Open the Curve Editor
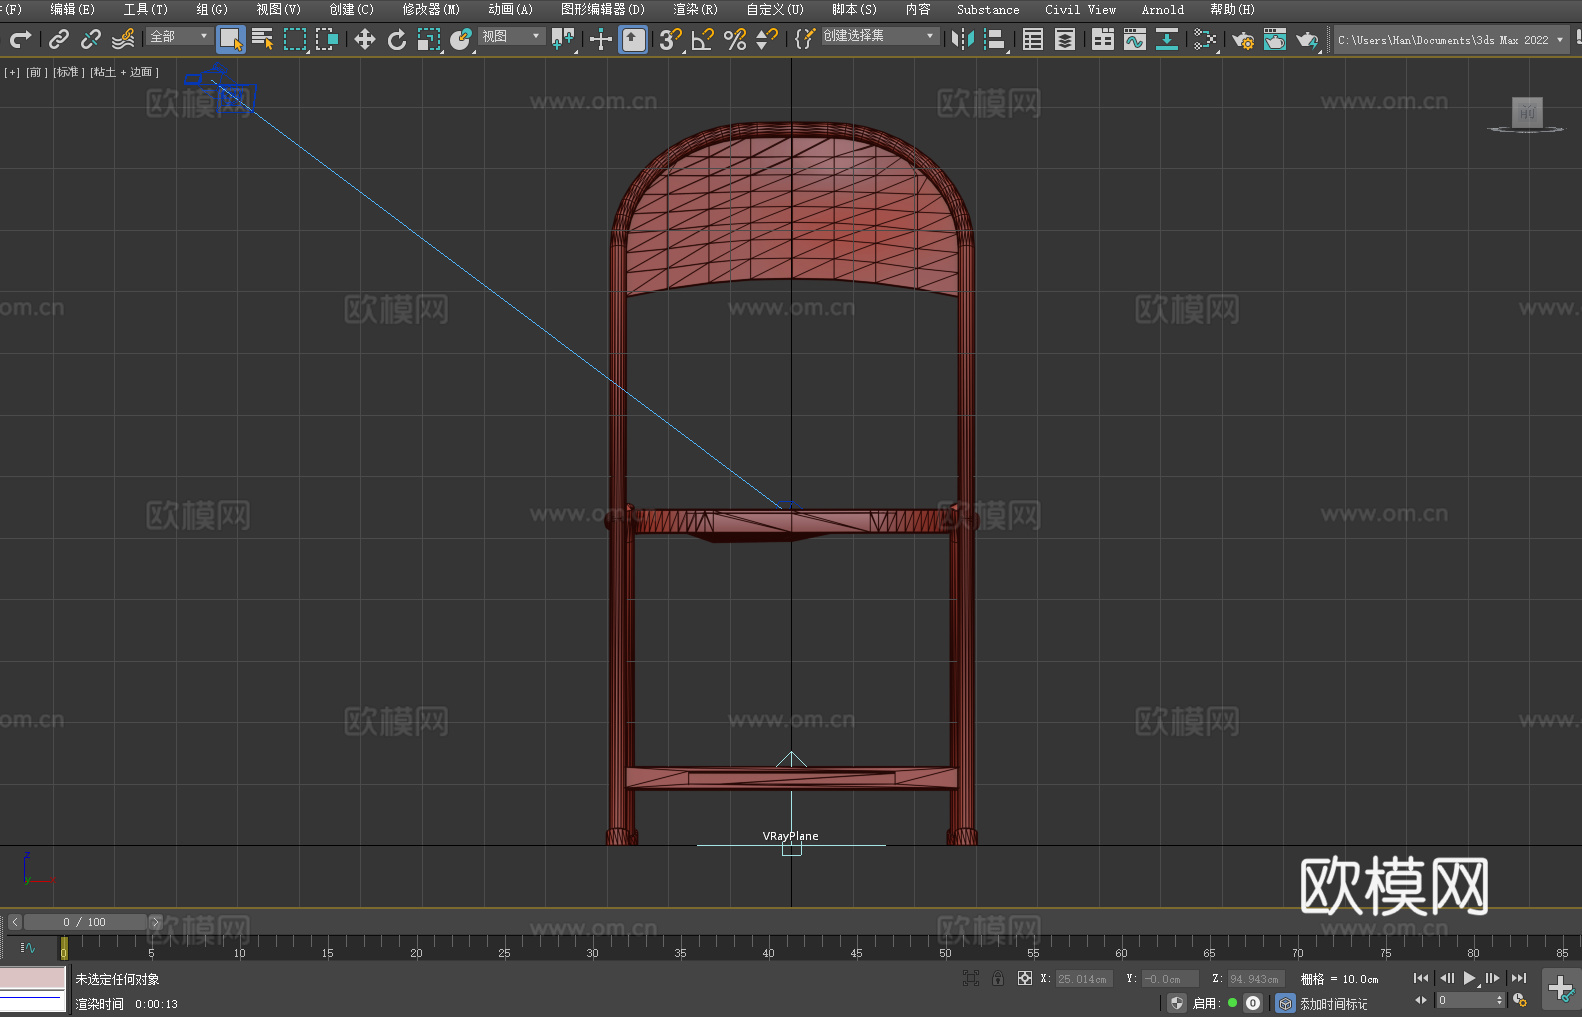Screen dimensions: 1582x1017 tap(1135, 39)
